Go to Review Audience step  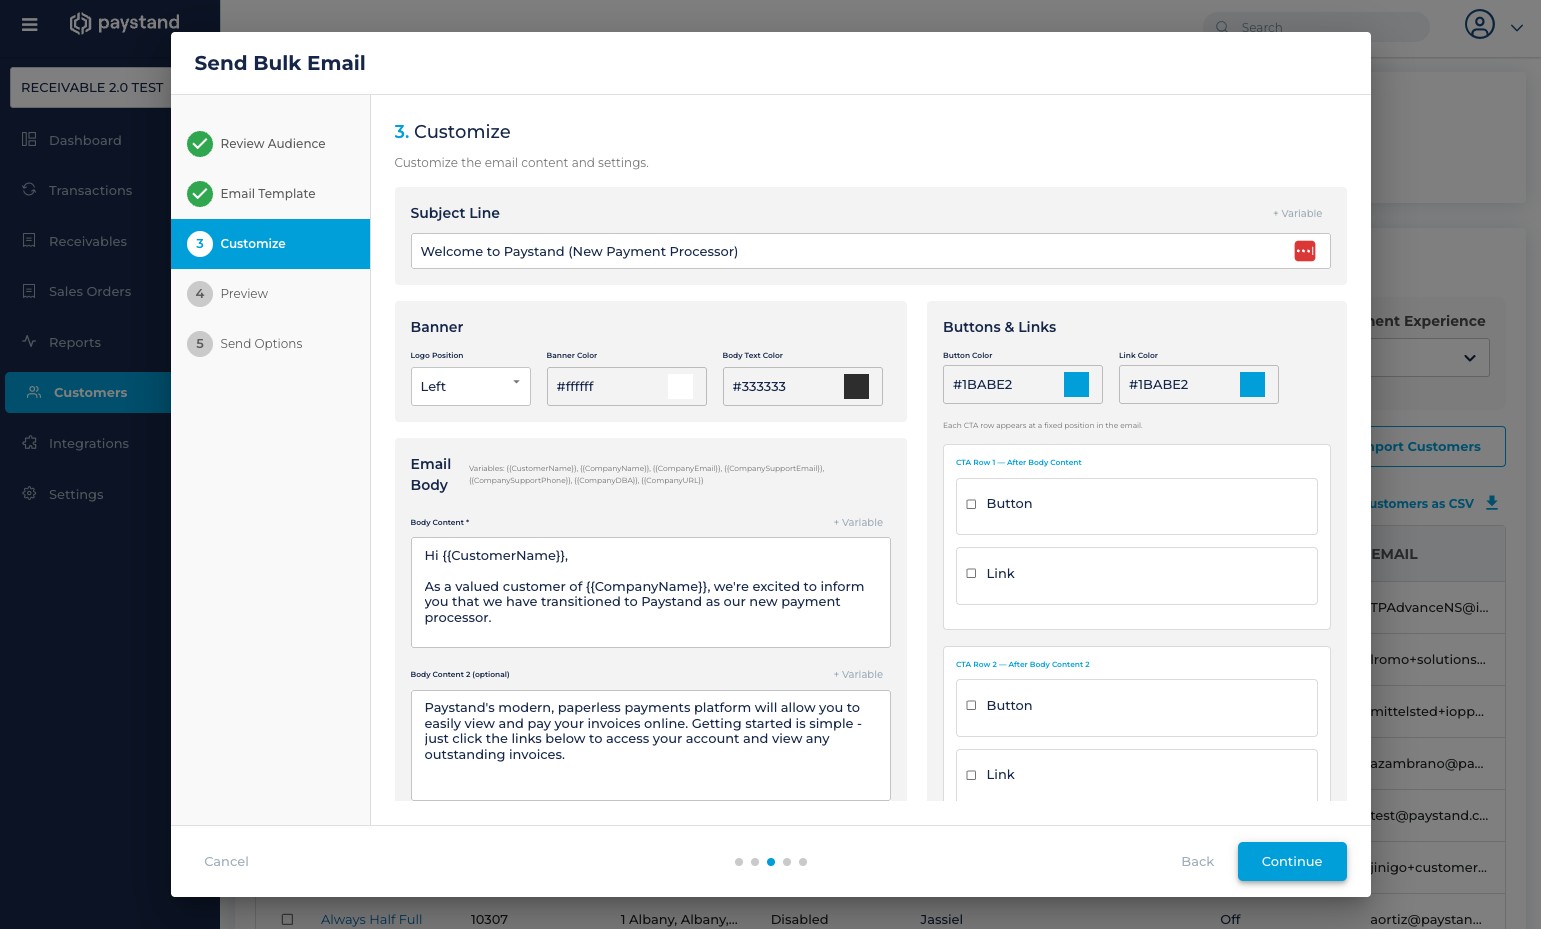tap(271, 144)
